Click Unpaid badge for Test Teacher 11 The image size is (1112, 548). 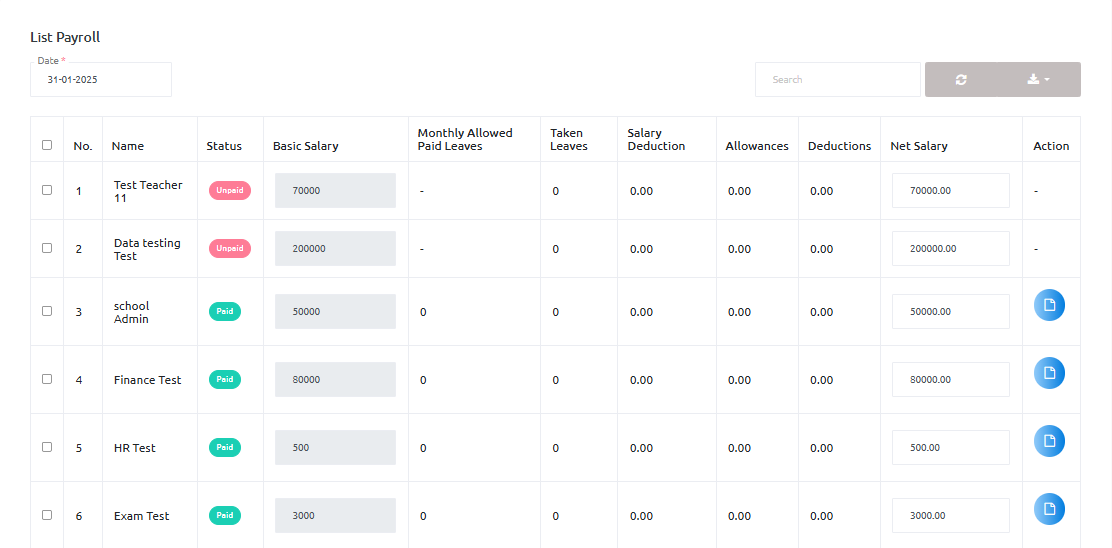pyautogui.click(x=229, y=190)
